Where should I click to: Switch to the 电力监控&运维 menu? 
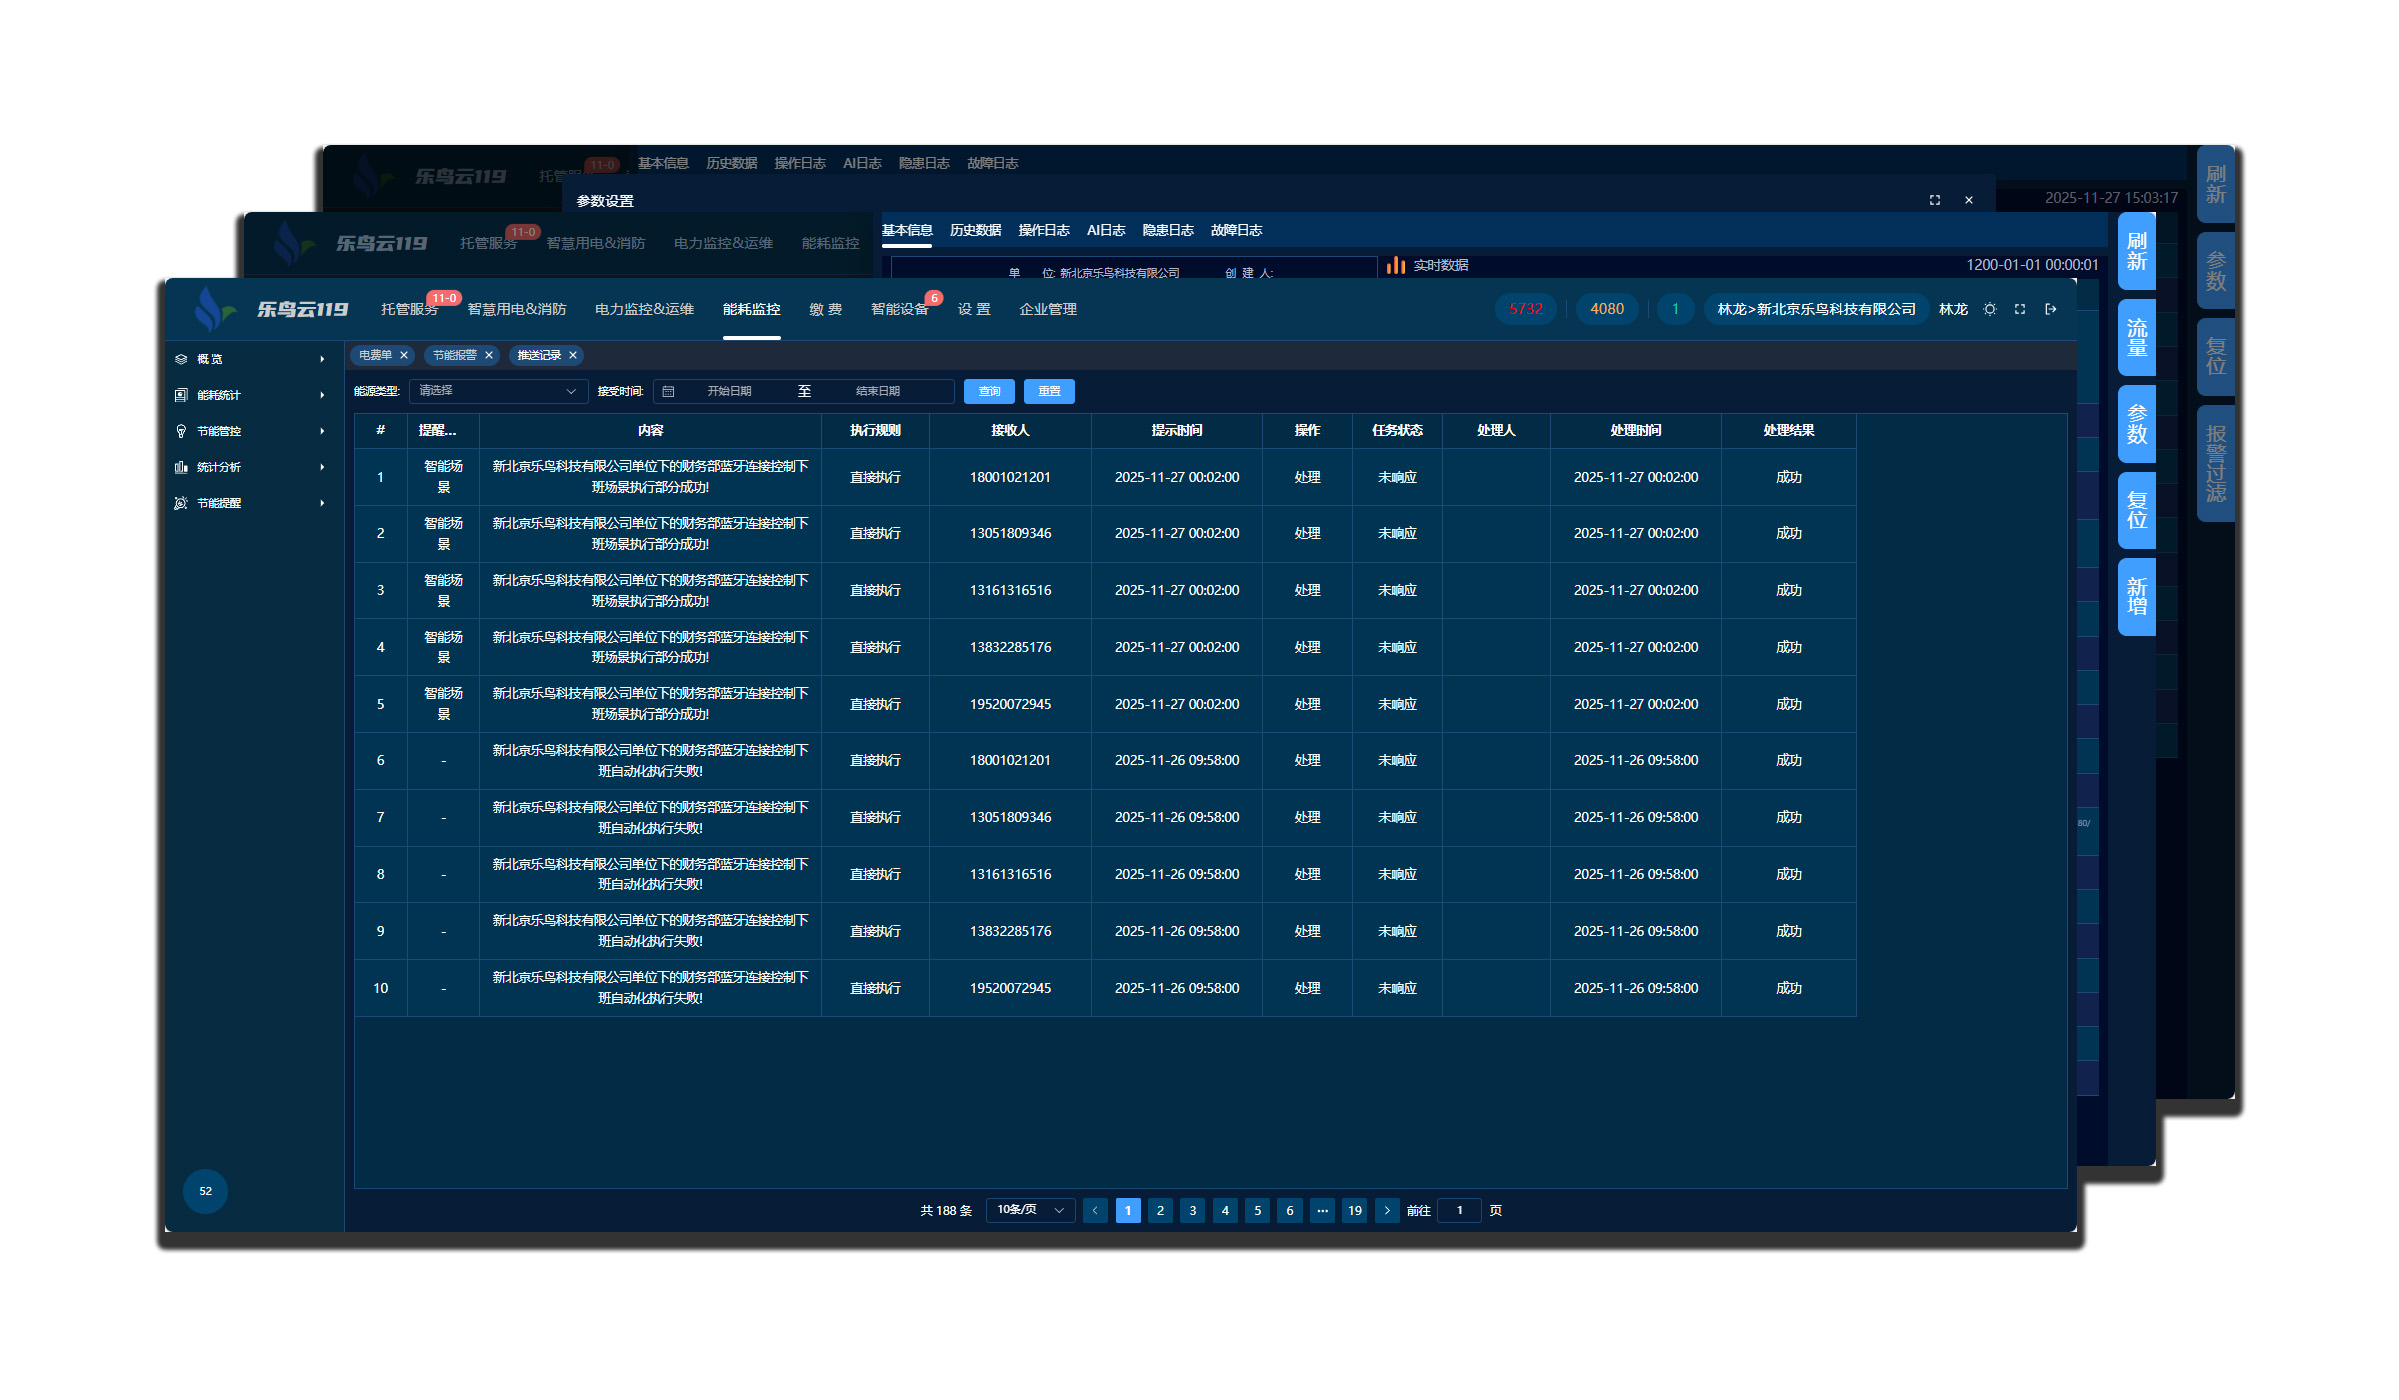644,309
